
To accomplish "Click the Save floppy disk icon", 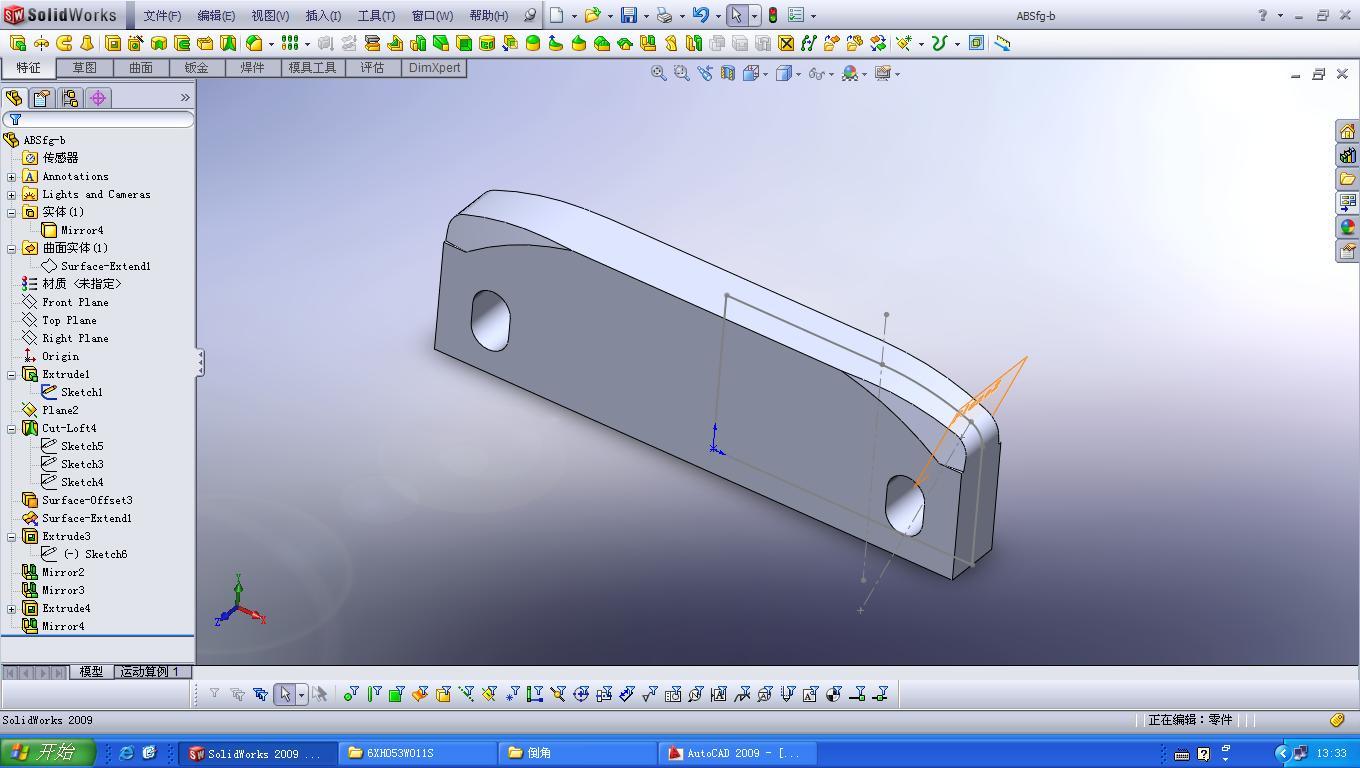I will (629, 15).
